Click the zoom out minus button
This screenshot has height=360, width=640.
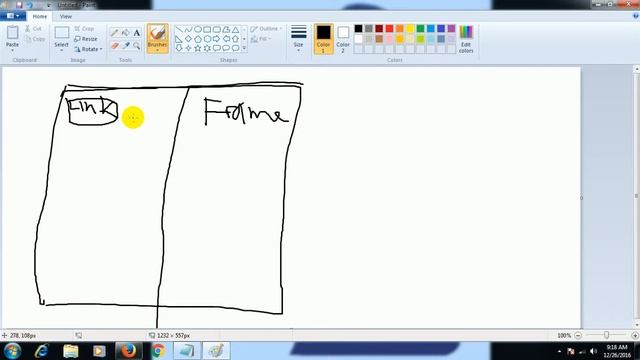pyautogui.click(x=578, y=335)
